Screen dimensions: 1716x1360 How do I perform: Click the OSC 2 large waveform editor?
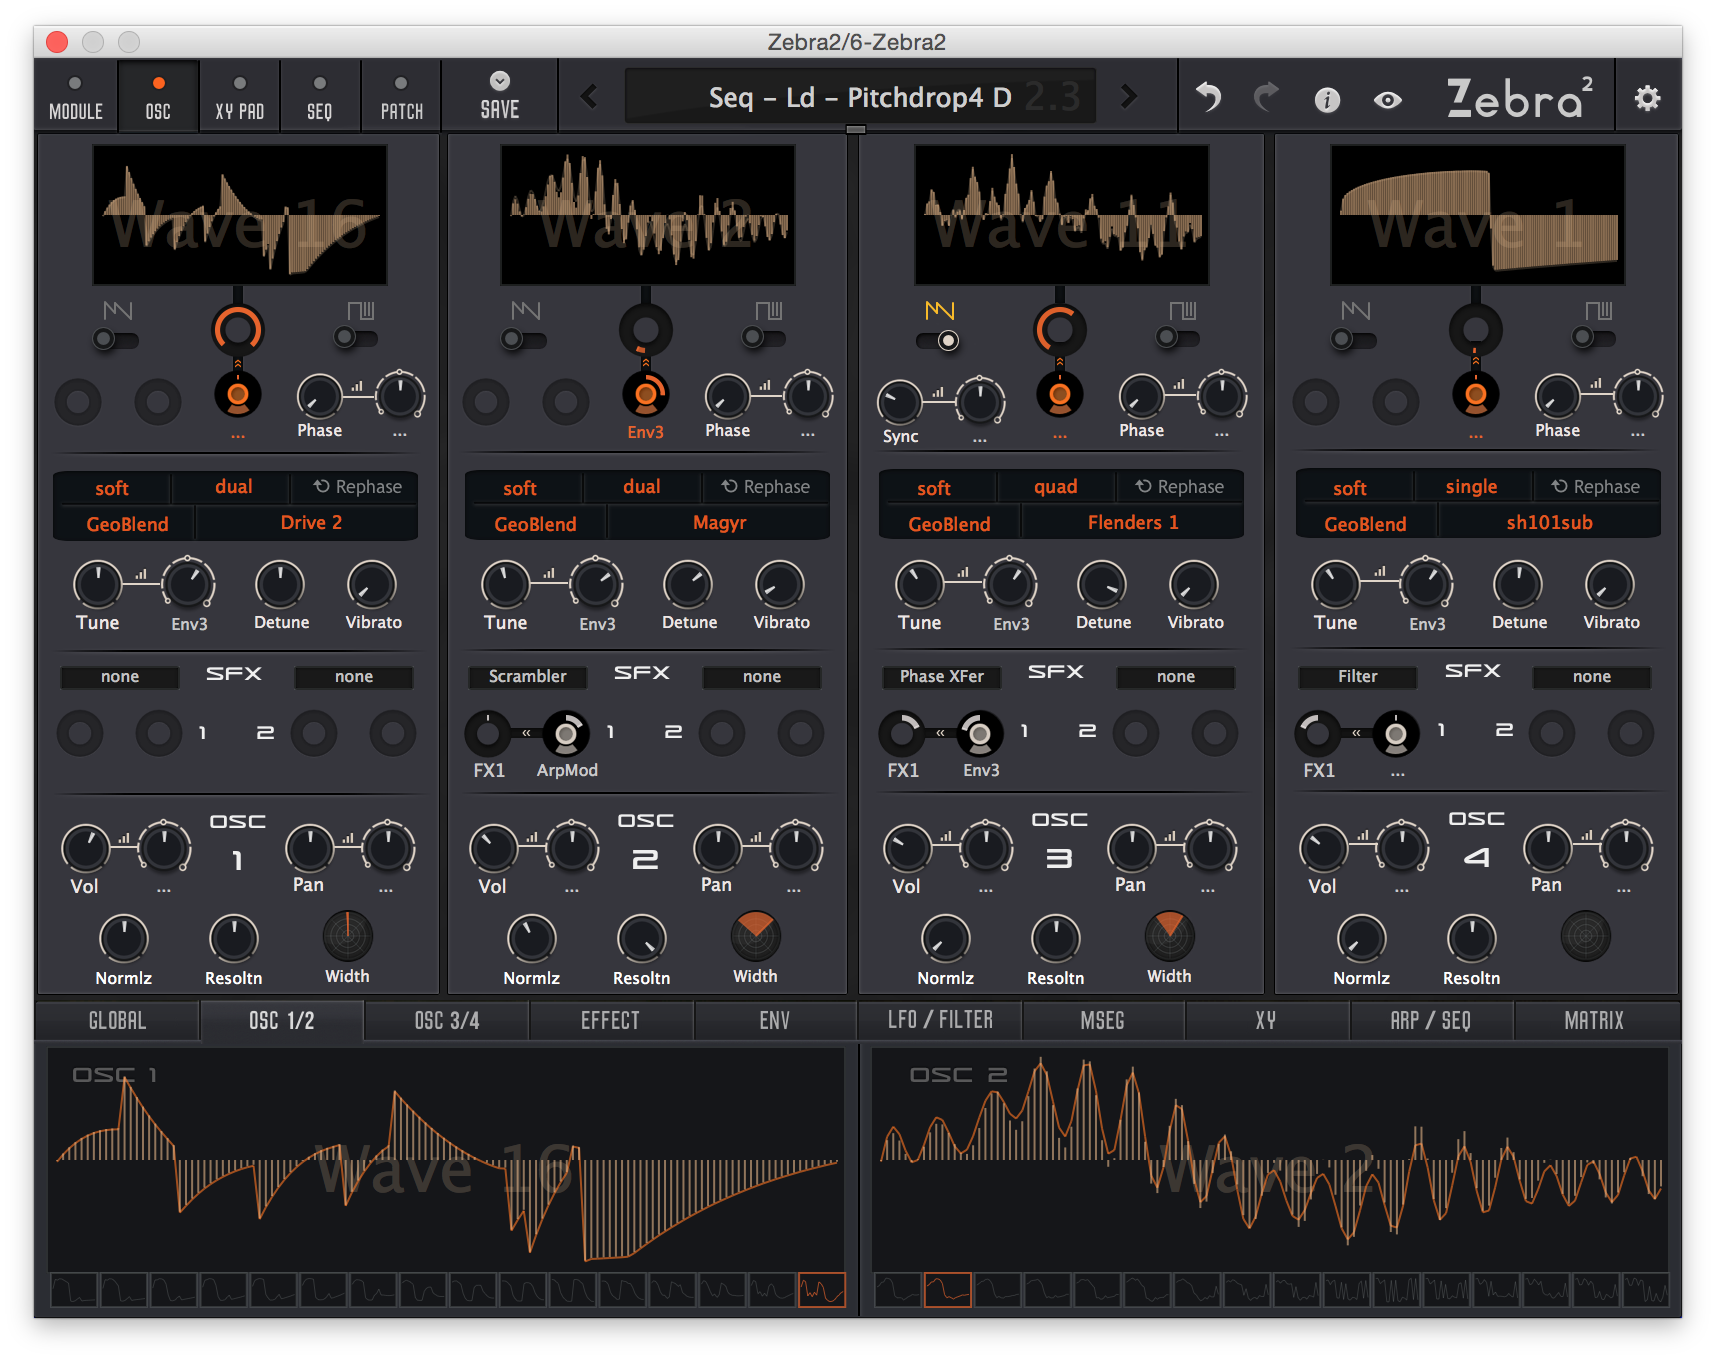pyautogui.click(x=1269, y=1160)
